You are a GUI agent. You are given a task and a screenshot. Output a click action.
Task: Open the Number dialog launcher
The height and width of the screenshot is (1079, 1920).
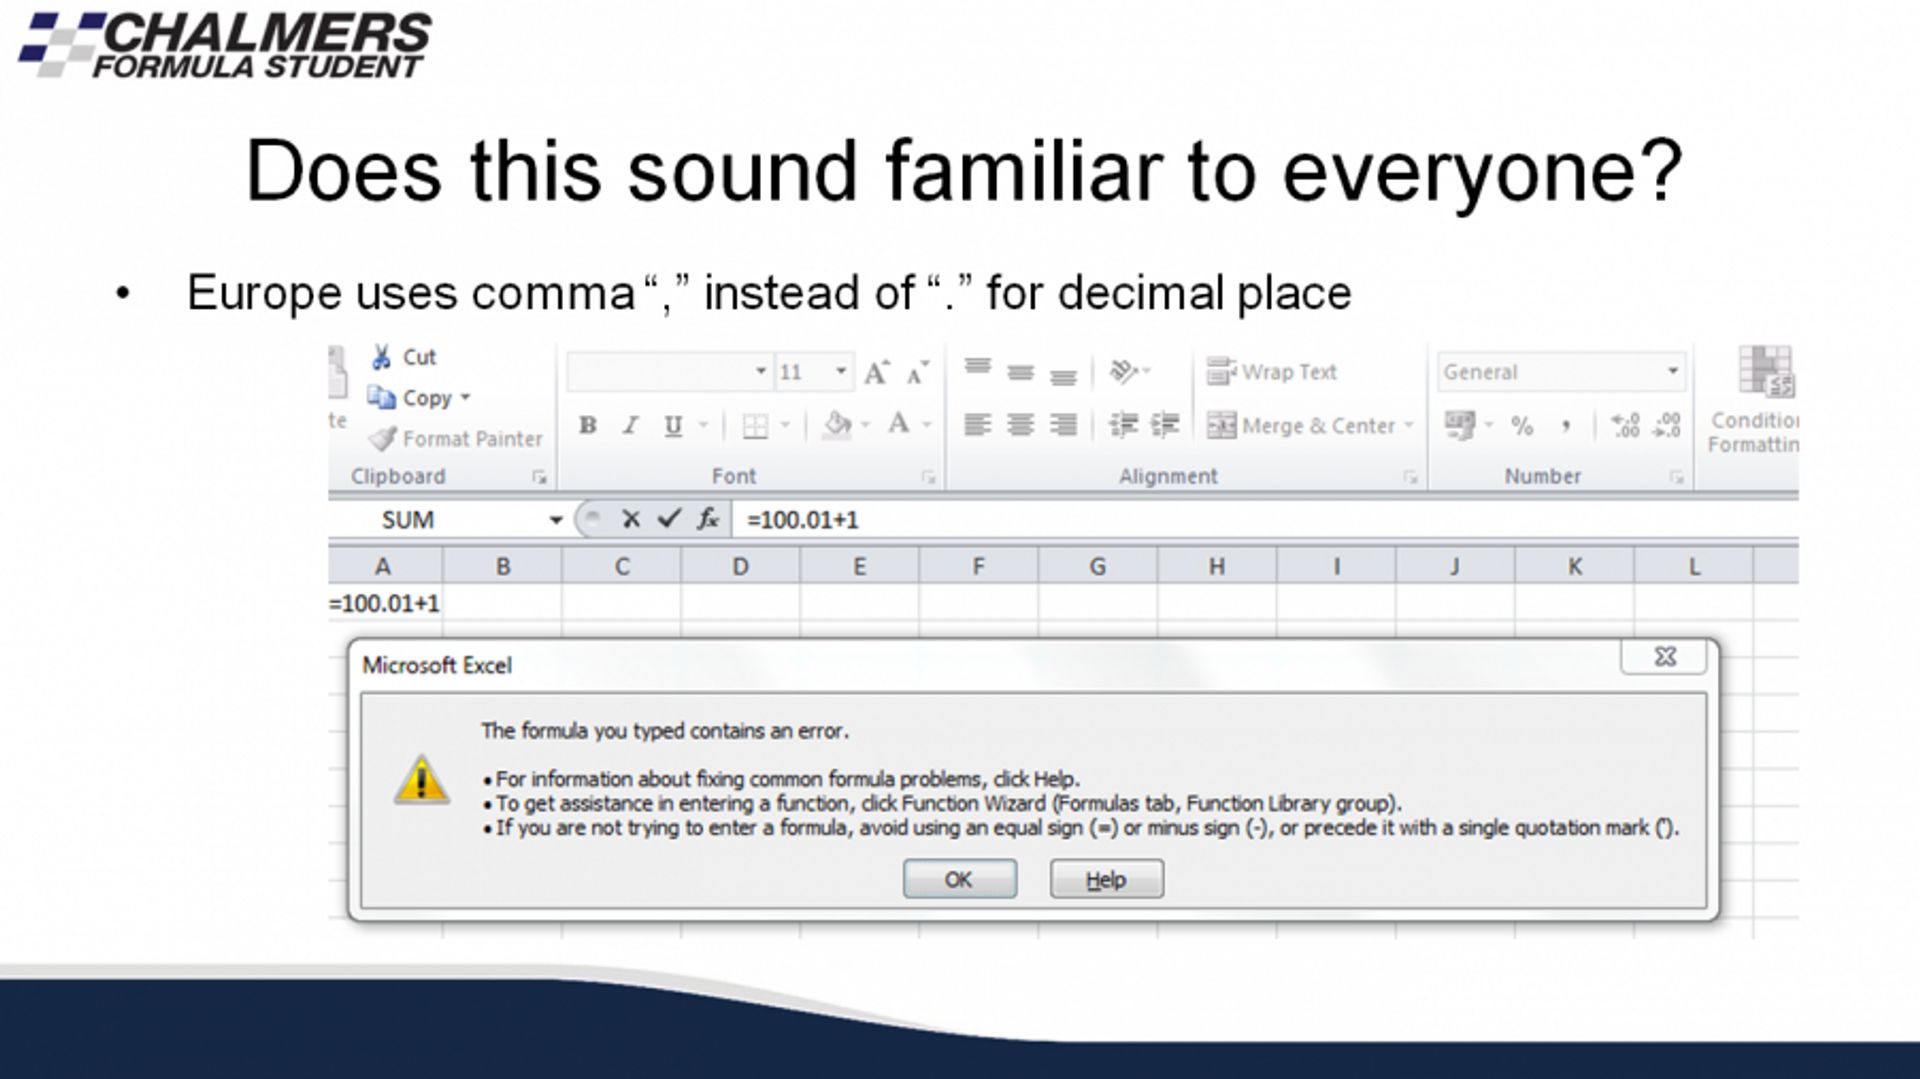[x=1676, y=478]
